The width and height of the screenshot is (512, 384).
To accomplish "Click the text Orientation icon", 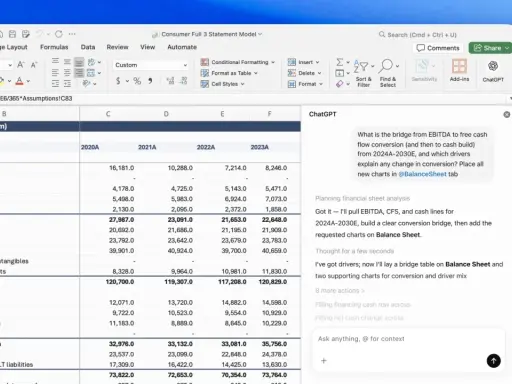I will pyautogui.click(x=91, y=62).
